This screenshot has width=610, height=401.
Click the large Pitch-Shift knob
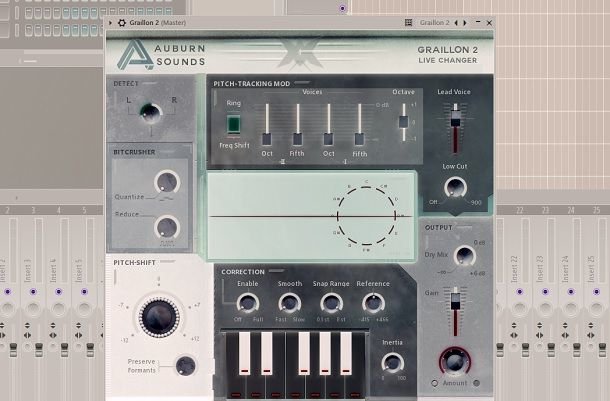pos(159,317)
